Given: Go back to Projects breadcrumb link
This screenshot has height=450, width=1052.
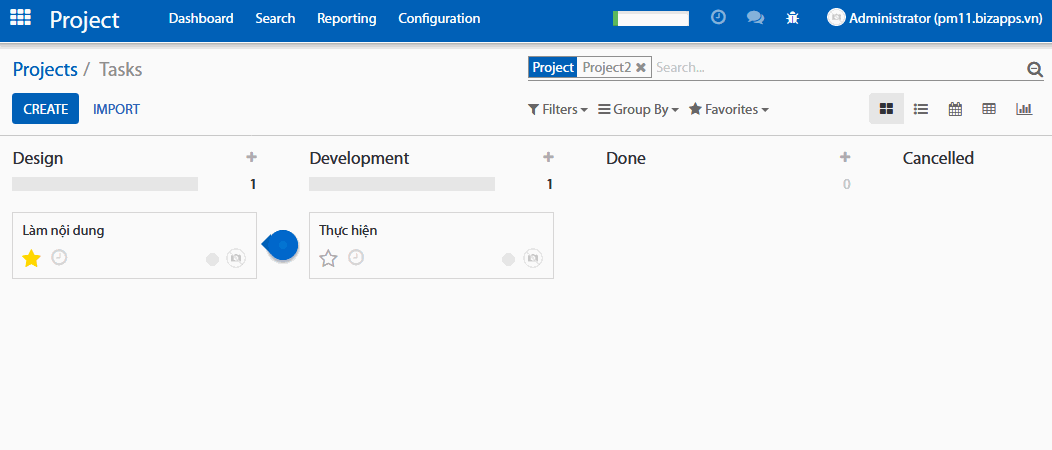Looking at the screenshot, I should (45, 69).
